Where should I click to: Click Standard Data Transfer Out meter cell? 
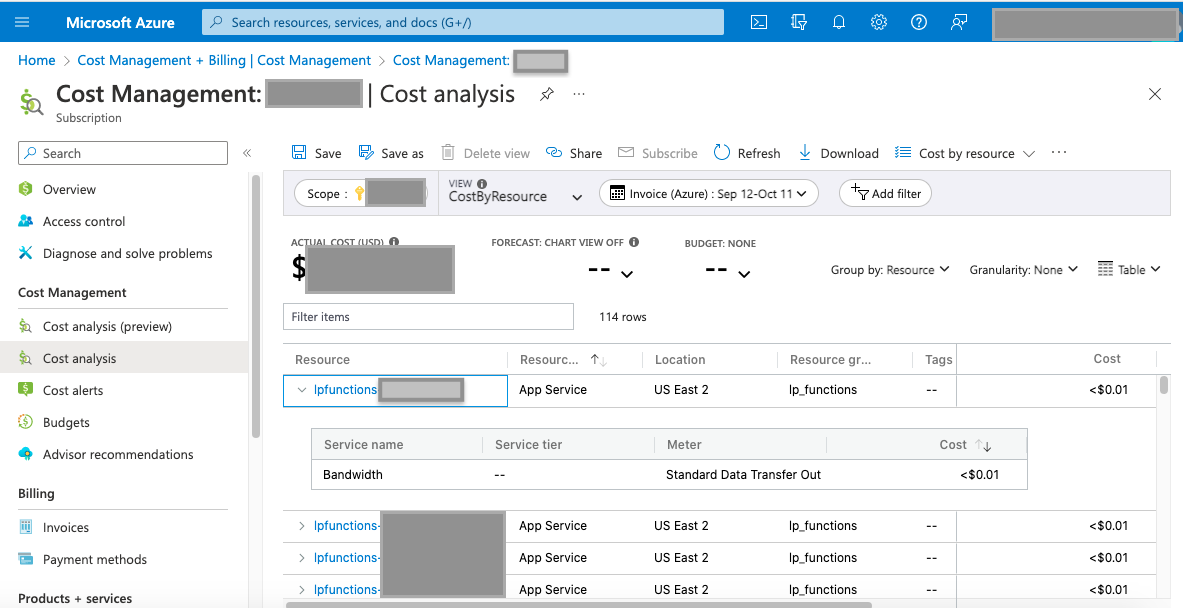[x=743, y=474]
